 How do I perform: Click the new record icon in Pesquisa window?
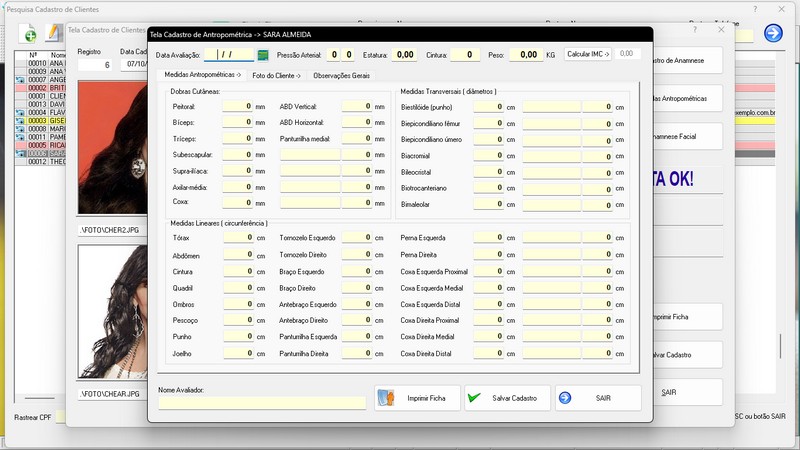click(x=28, y=33)
